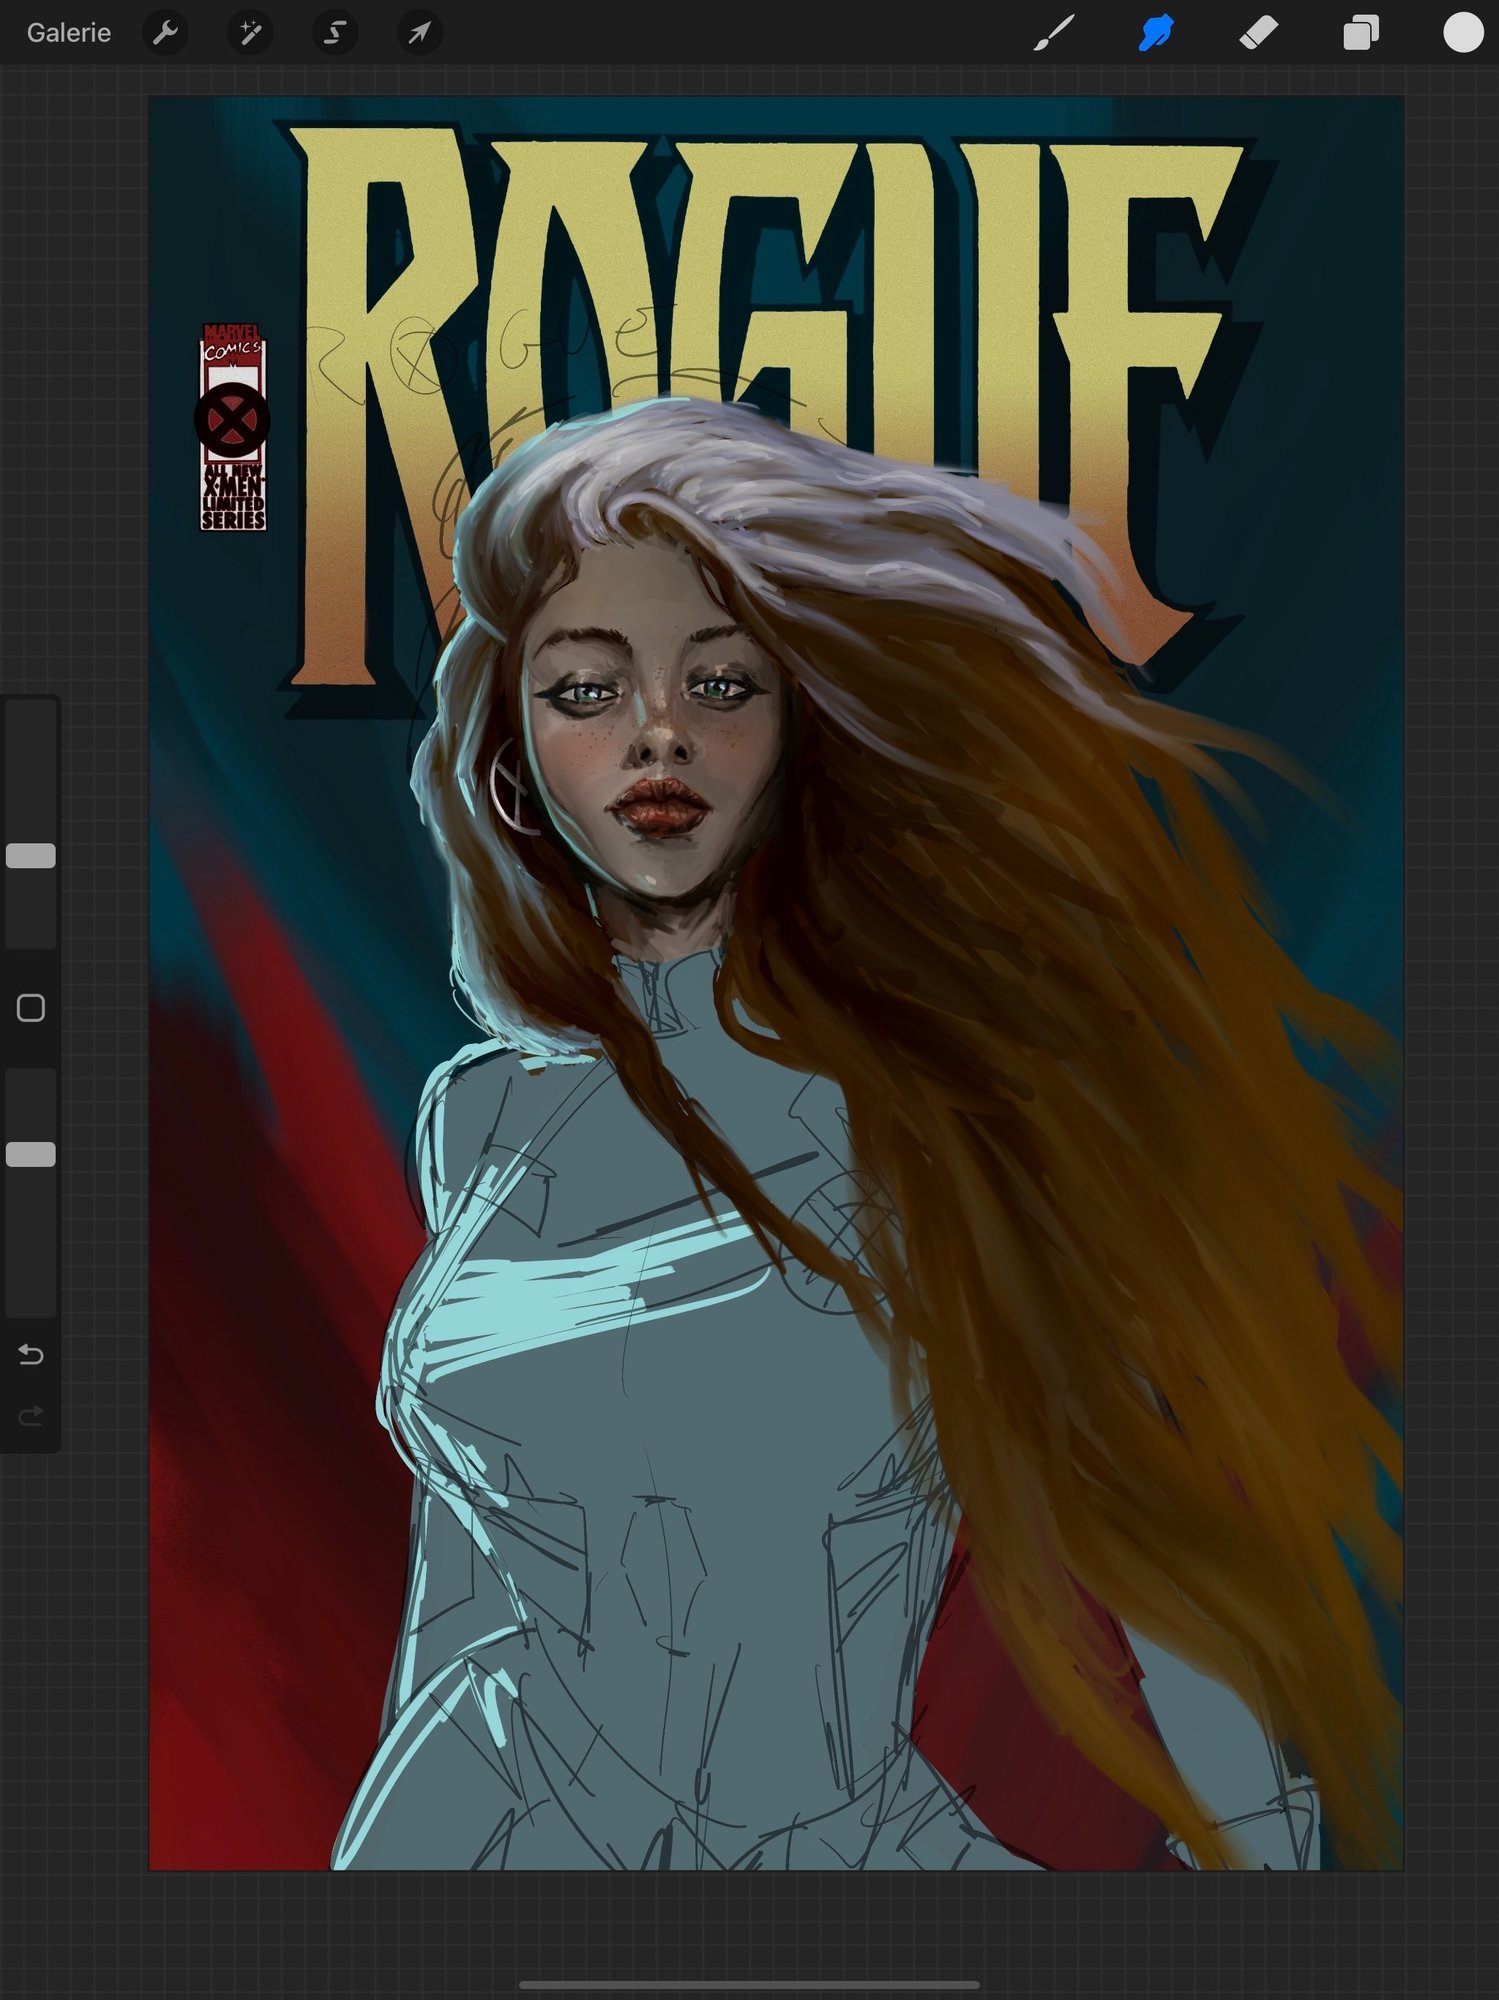Tap the brush size slider handle
1499x2000 pixels.
click(31, 855)
